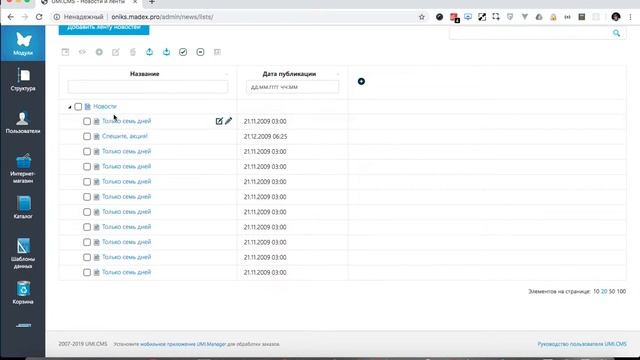Open the Каталог module
Image resolution: width=640 pixels, height=360 pixels.
(23, 207)
